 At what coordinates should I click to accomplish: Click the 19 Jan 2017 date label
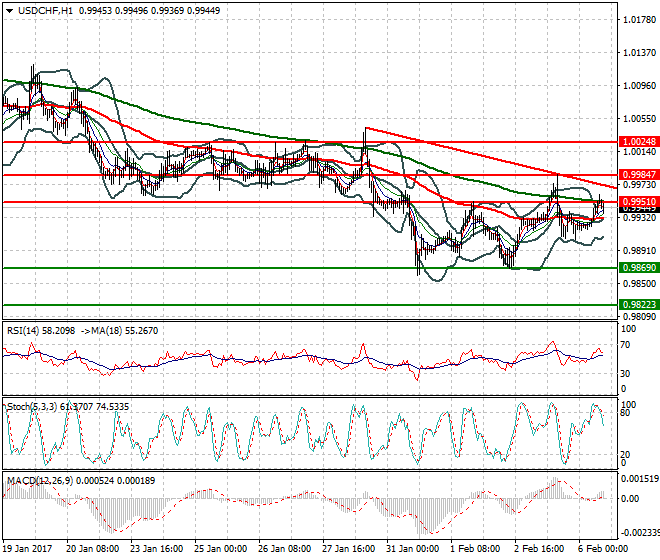pyautogui.click(x=27, y=549)
